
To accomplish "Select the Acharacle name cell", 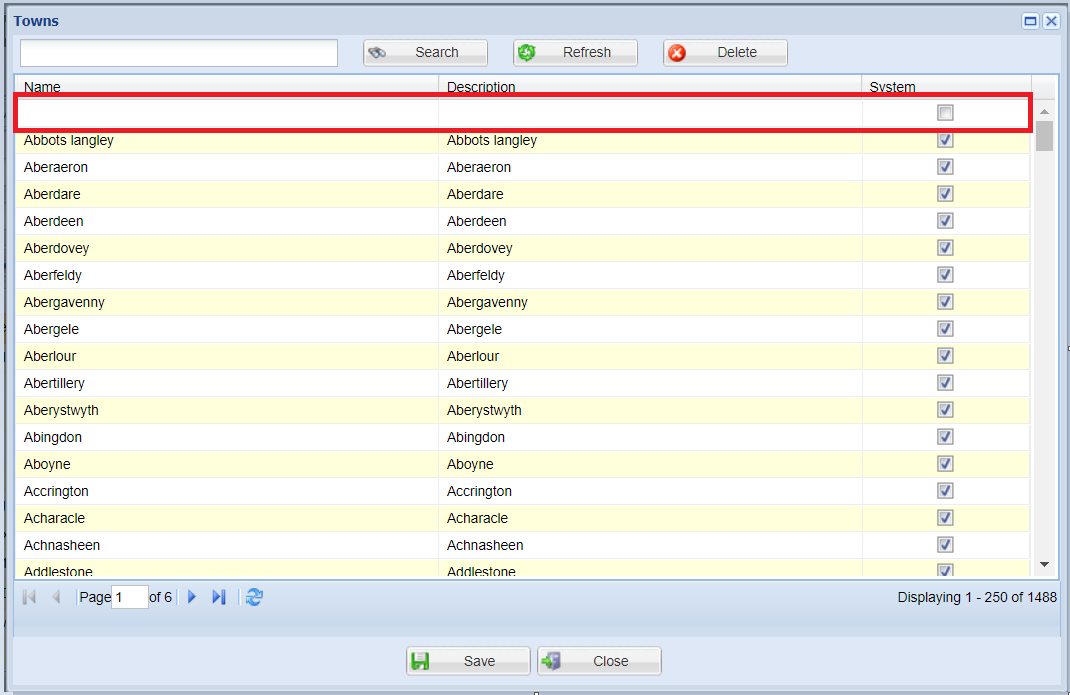I will (227, 517).
